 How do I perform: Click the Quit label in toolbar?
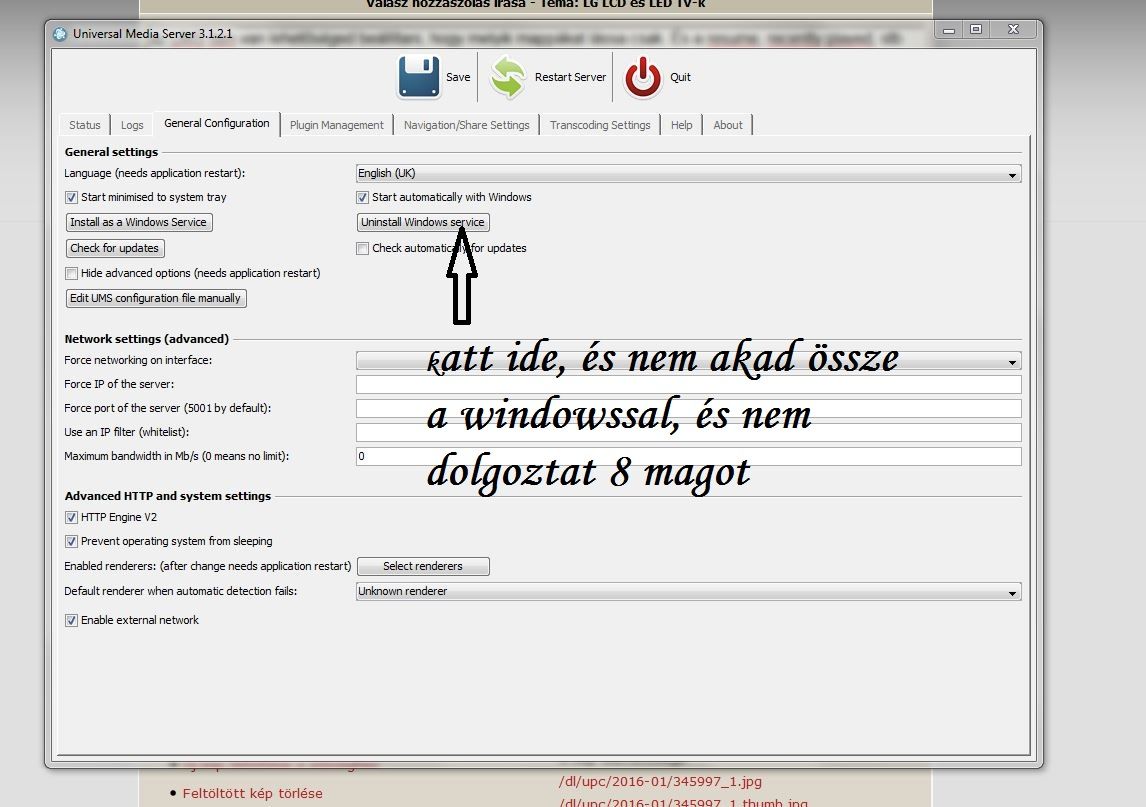(x=680, y=77)
